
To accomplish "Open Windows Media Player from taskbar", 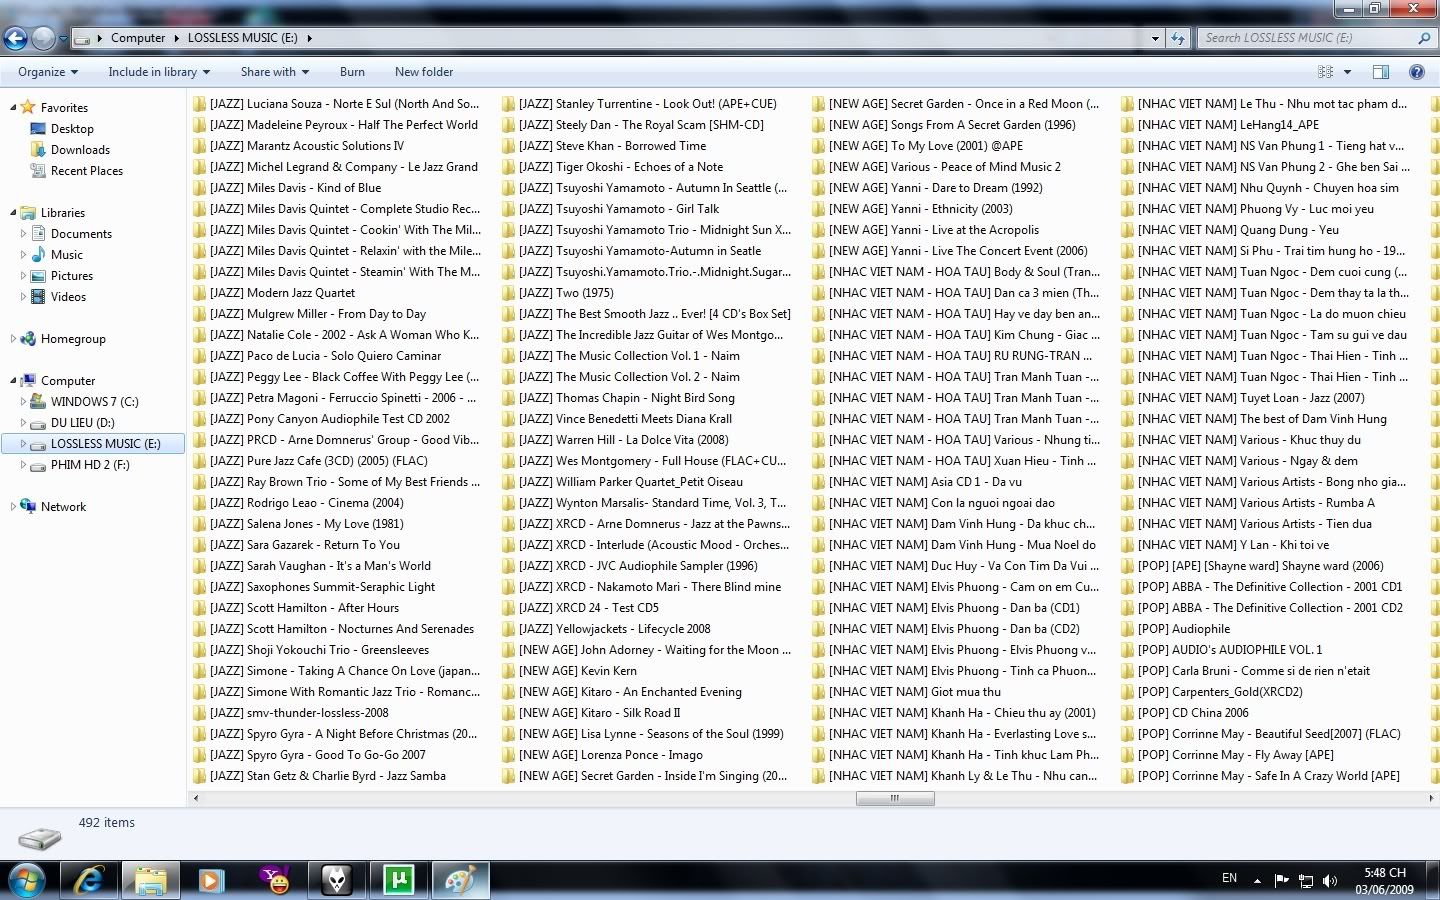I will (211, 880).
